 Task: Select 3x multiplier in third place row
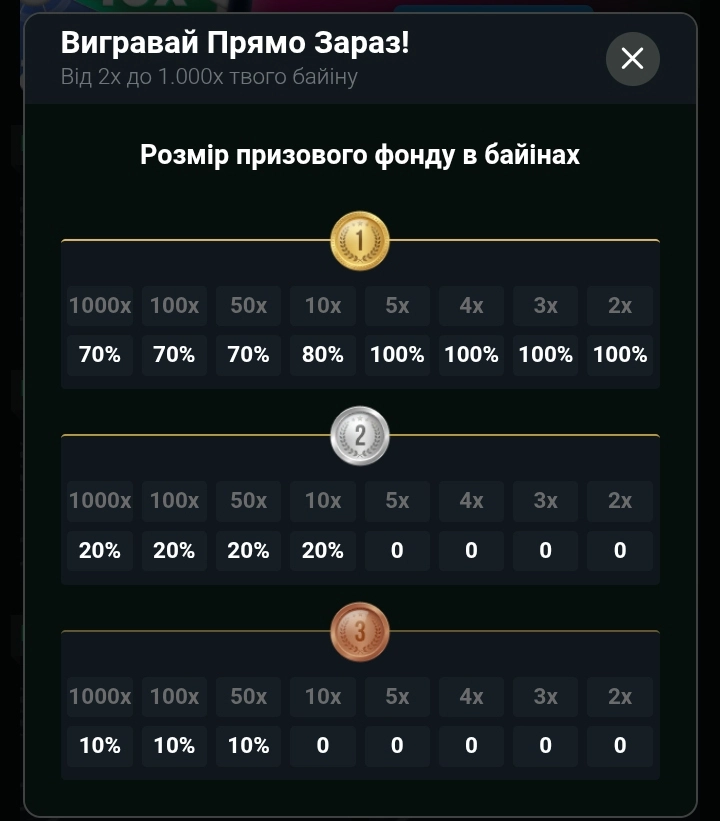pyautogui.click(x=545, y=696)
